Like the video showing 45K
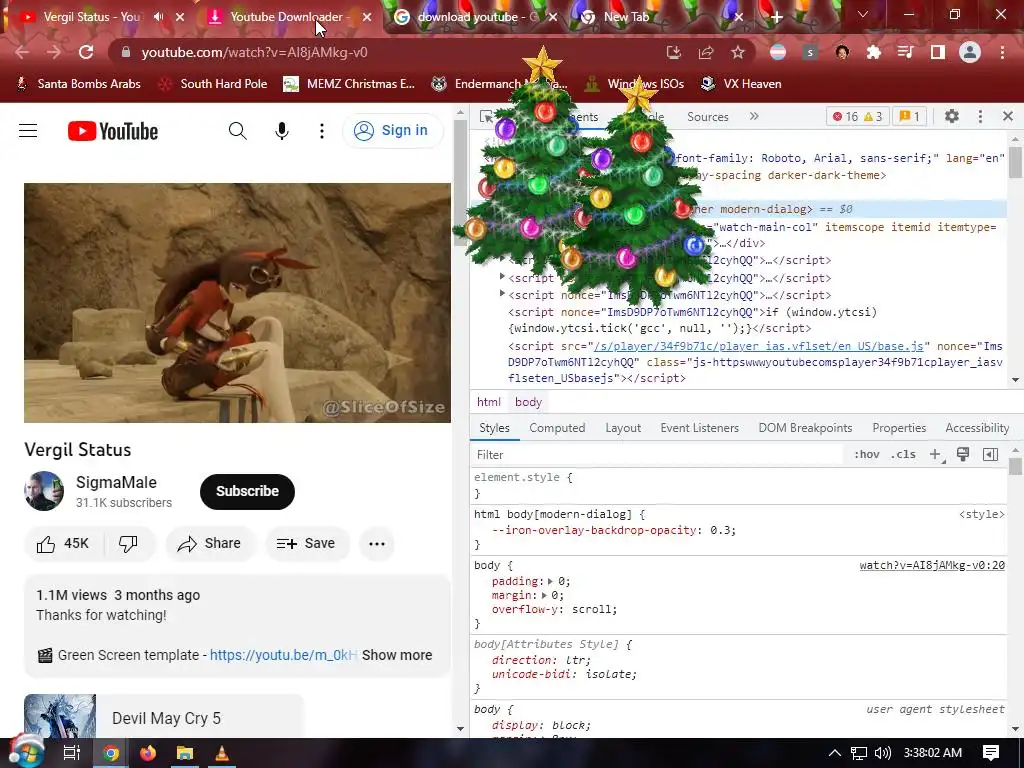This screenshot has width=1024, height=768. (63, 543)
